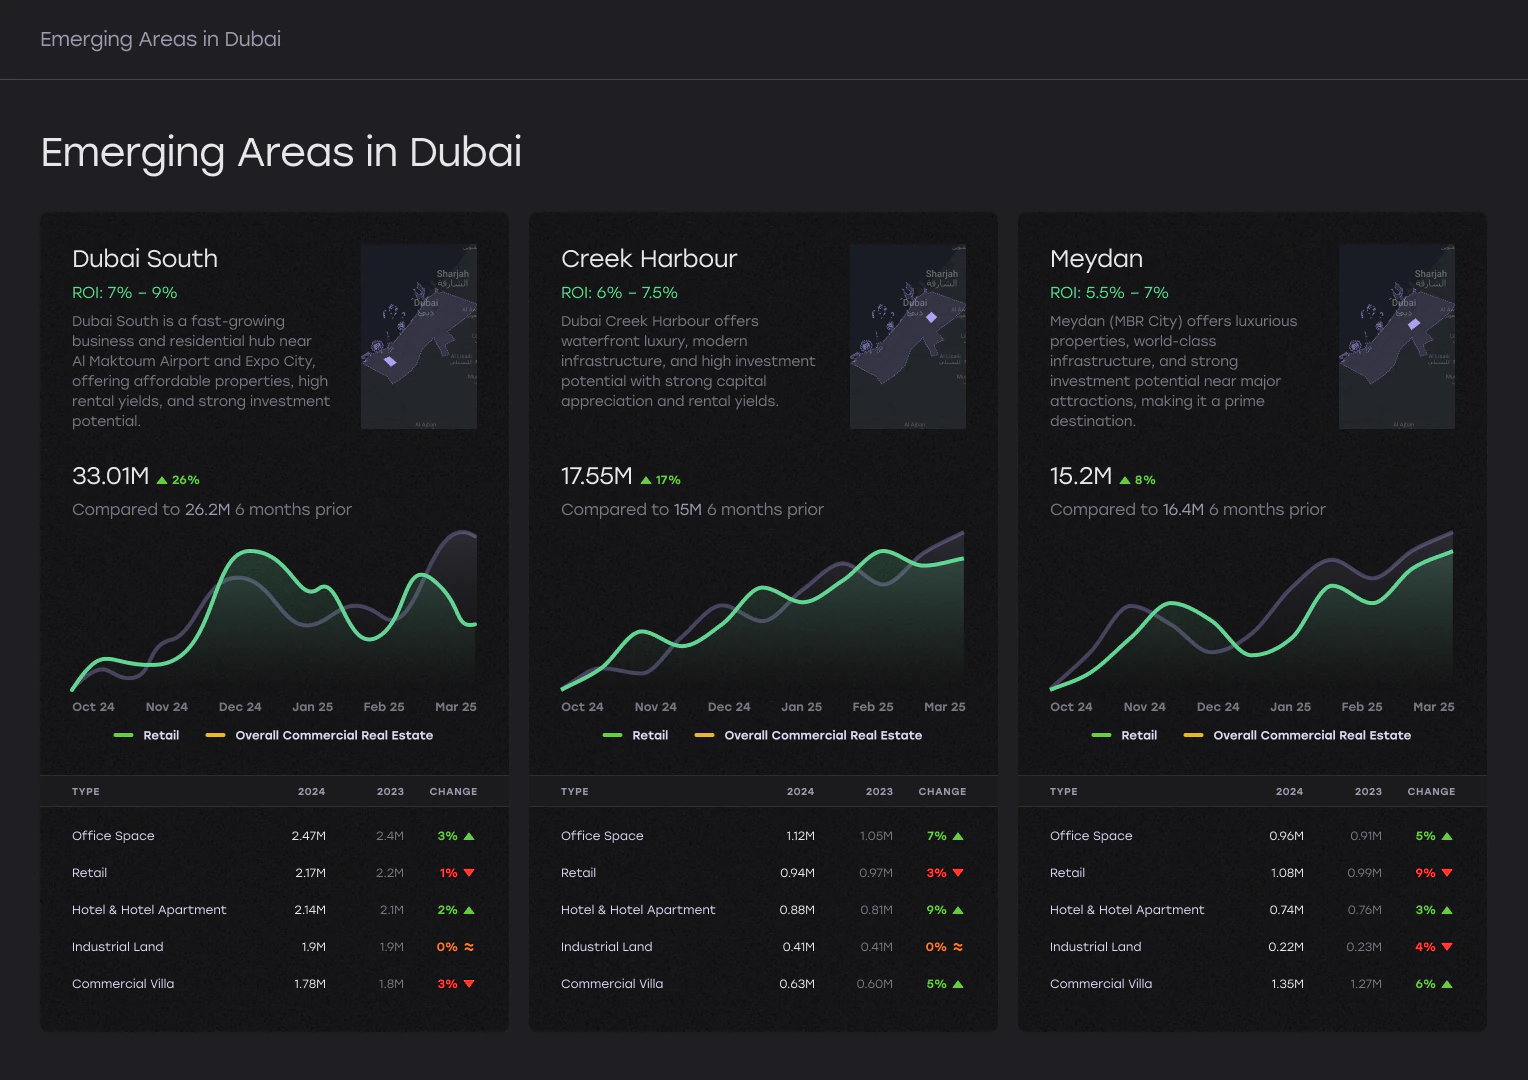The image size is (1528, 1080).
Task: Click Meydan Commercial Villa up arrow
Action: pos(1447,984)
